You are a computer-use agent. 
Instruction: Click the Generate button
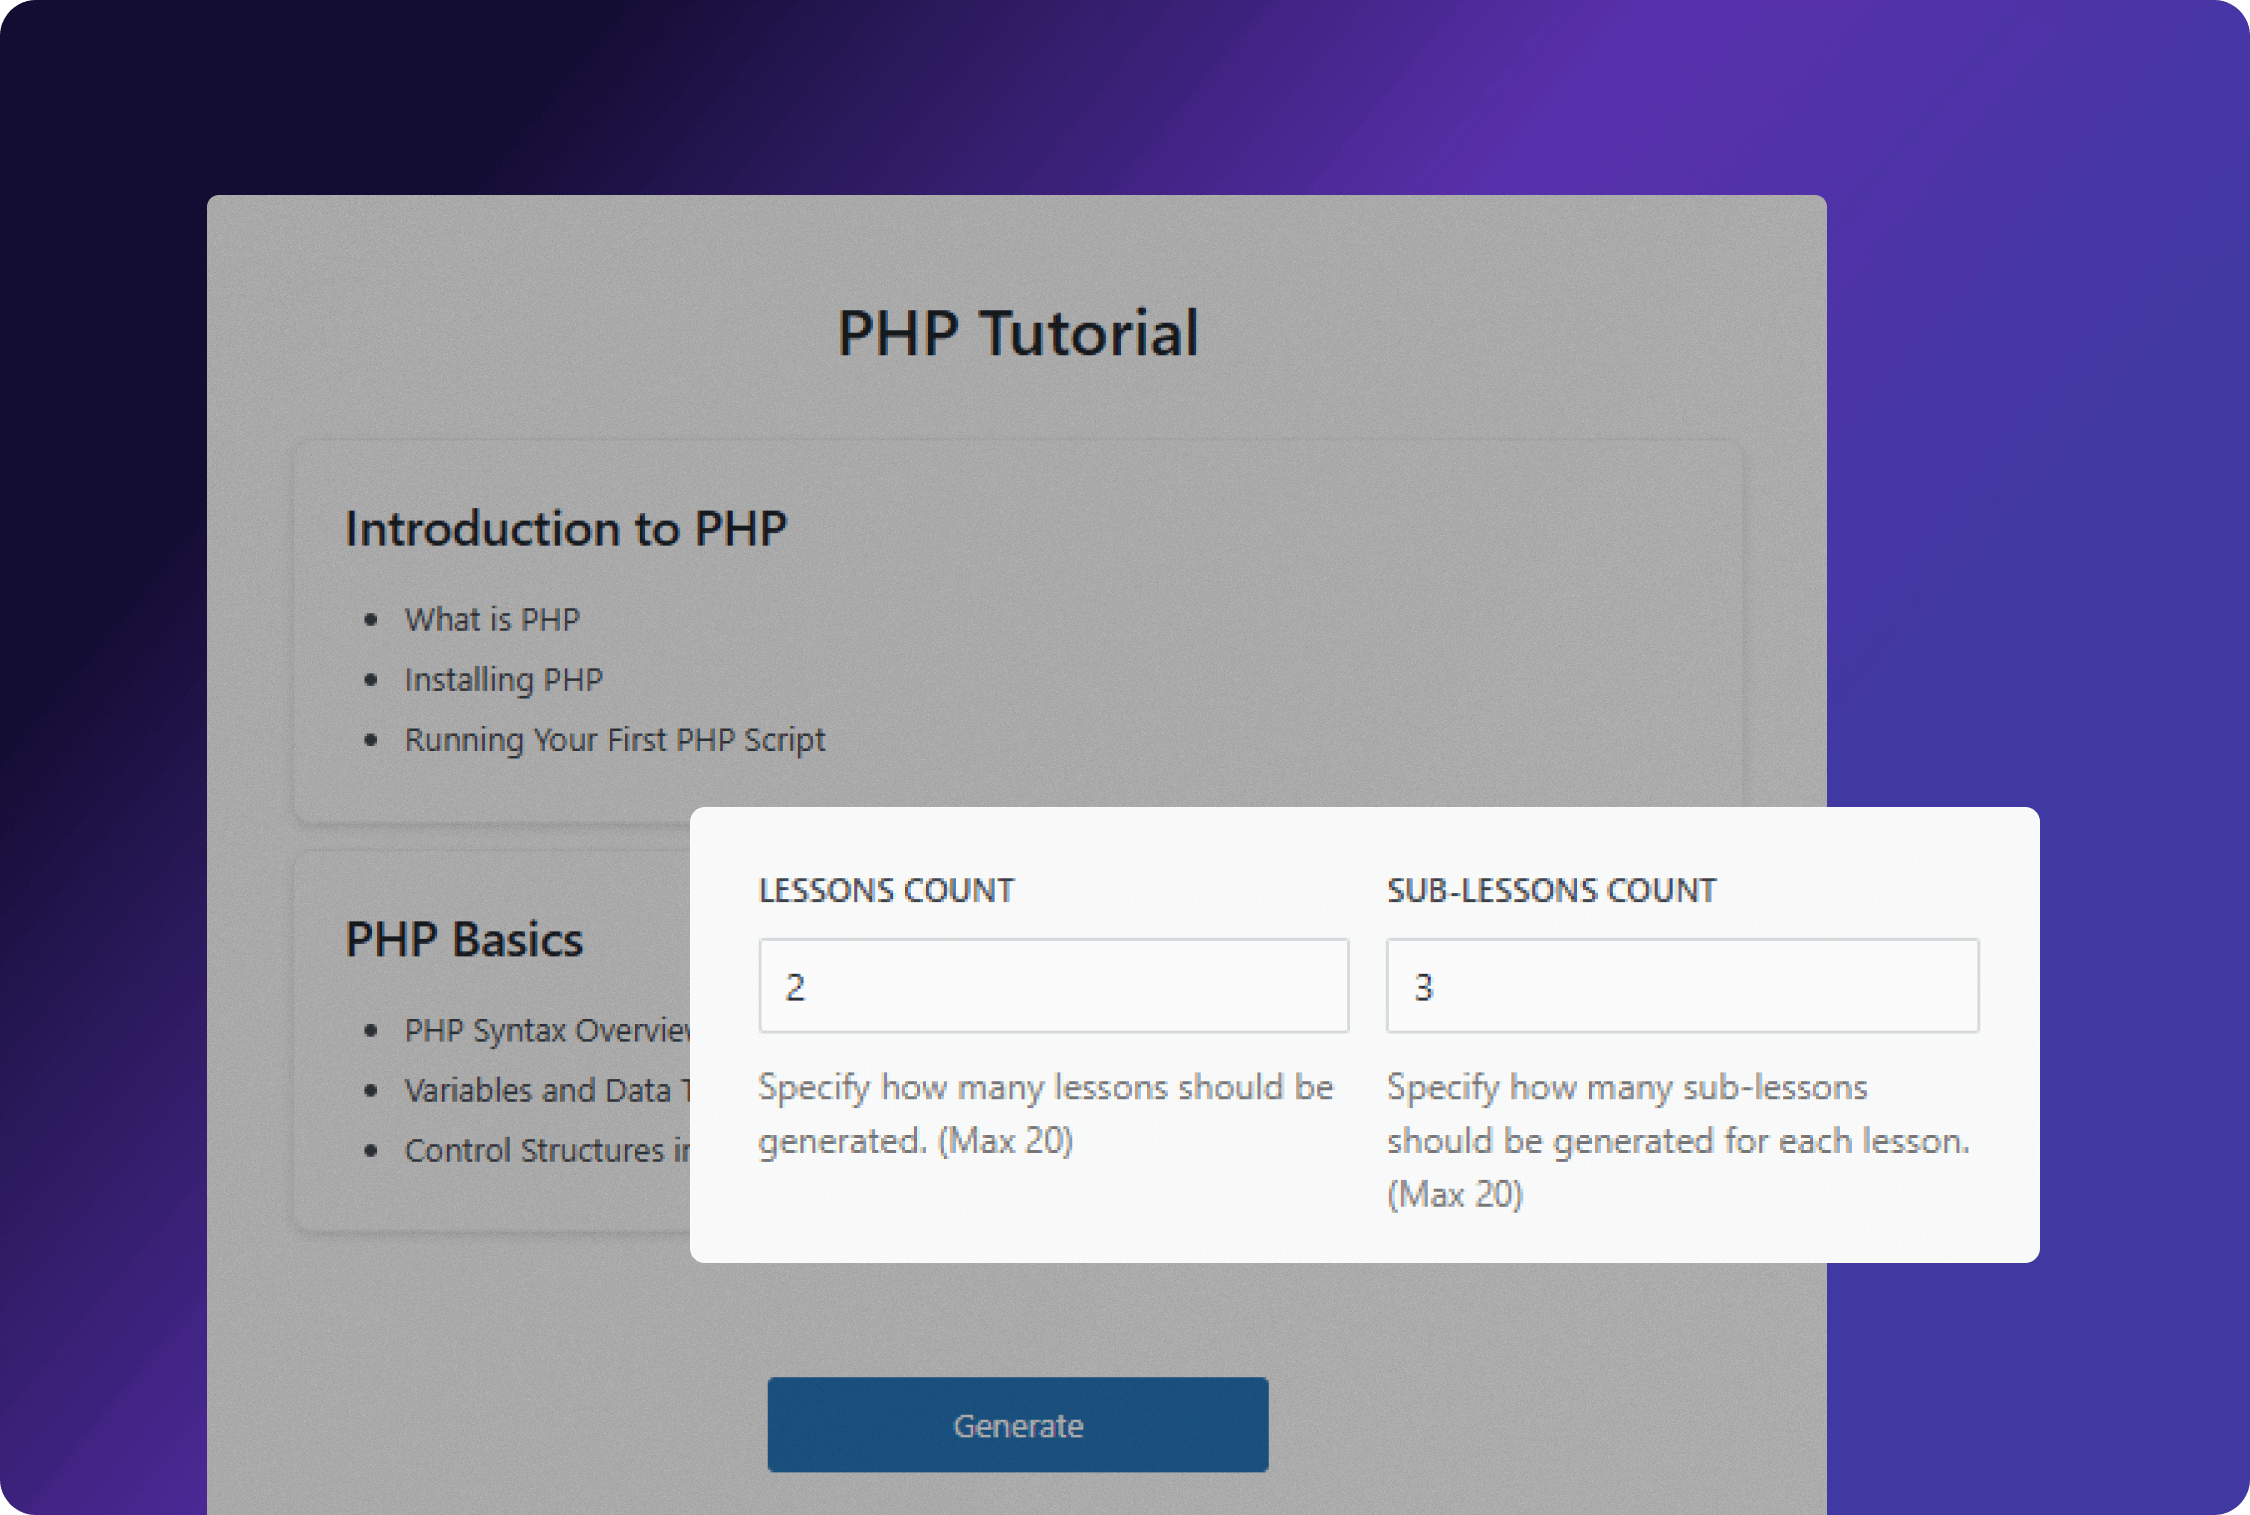(x=1017, y=1424)
